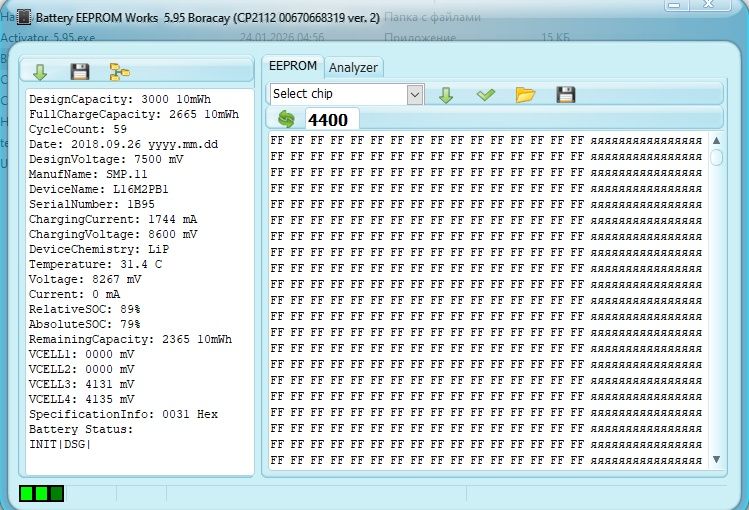Click the floppy save icon in left panel
This screenshot has width=749, height=510.
(x=80, y=72)
